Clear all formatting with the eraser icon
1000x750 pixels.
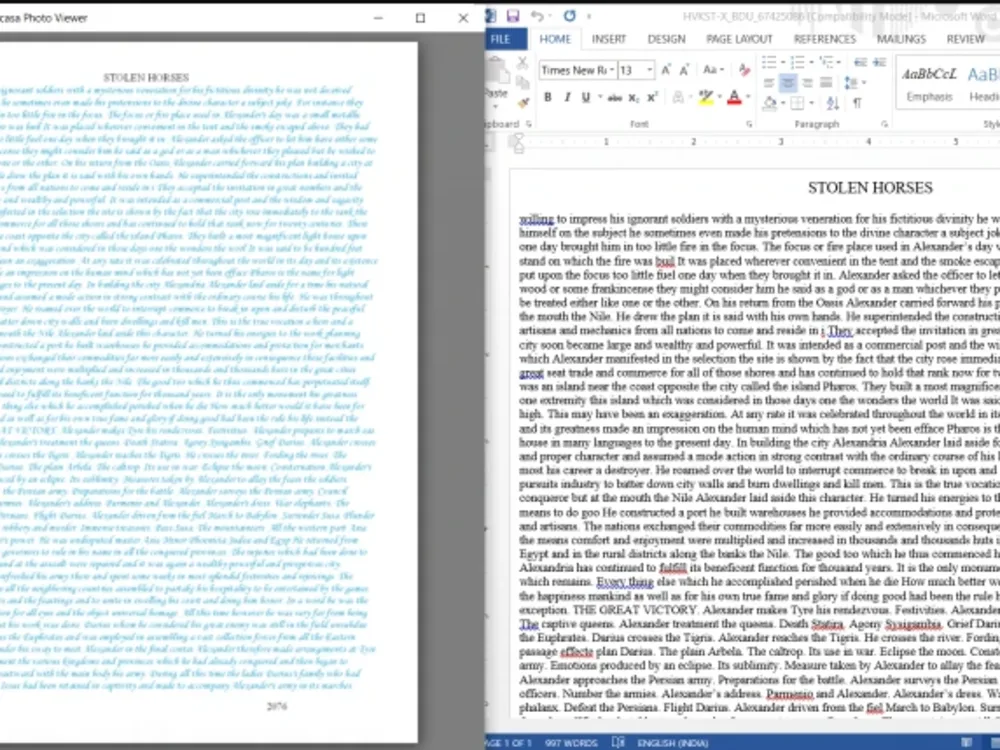744,70
